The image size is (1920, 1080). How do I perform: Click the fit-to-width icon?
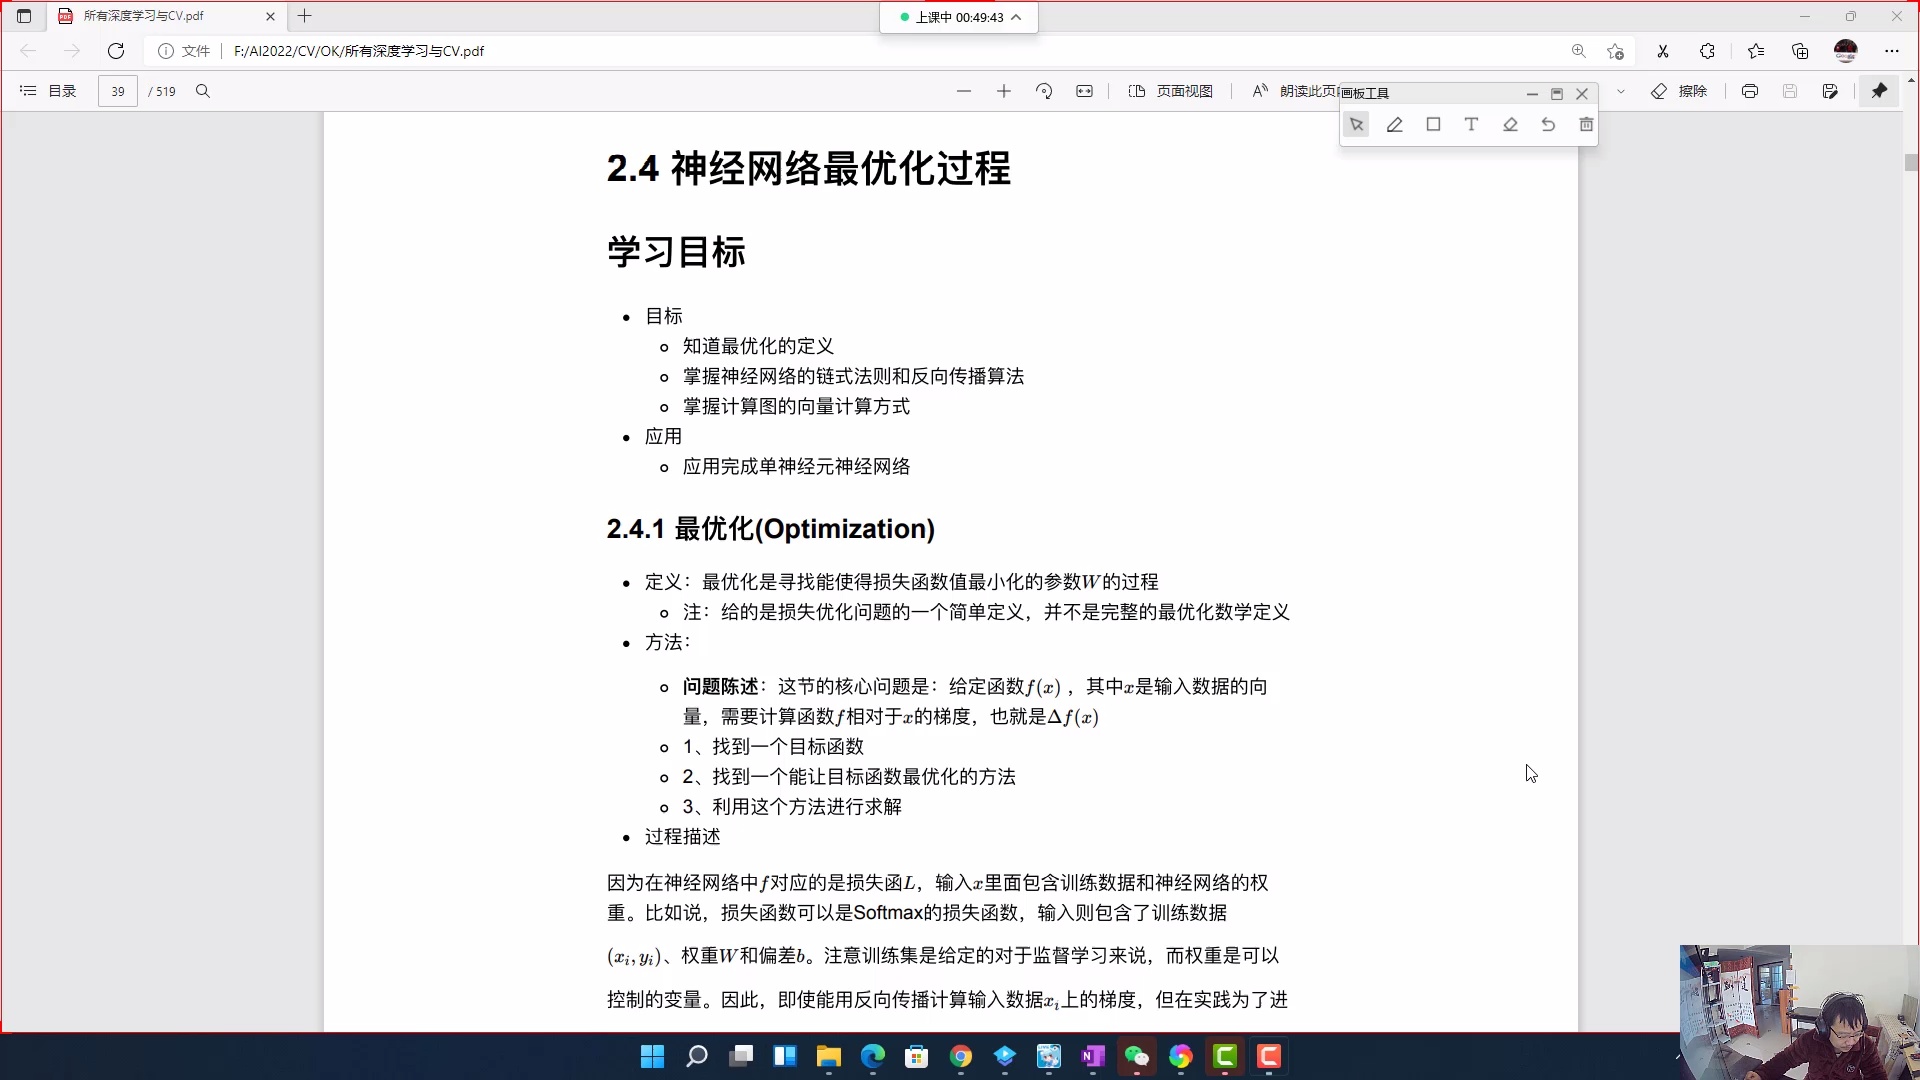(1085, 91)
